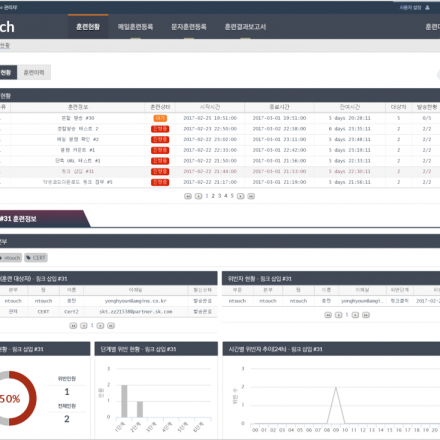Go to previous page of main training list

198,196
